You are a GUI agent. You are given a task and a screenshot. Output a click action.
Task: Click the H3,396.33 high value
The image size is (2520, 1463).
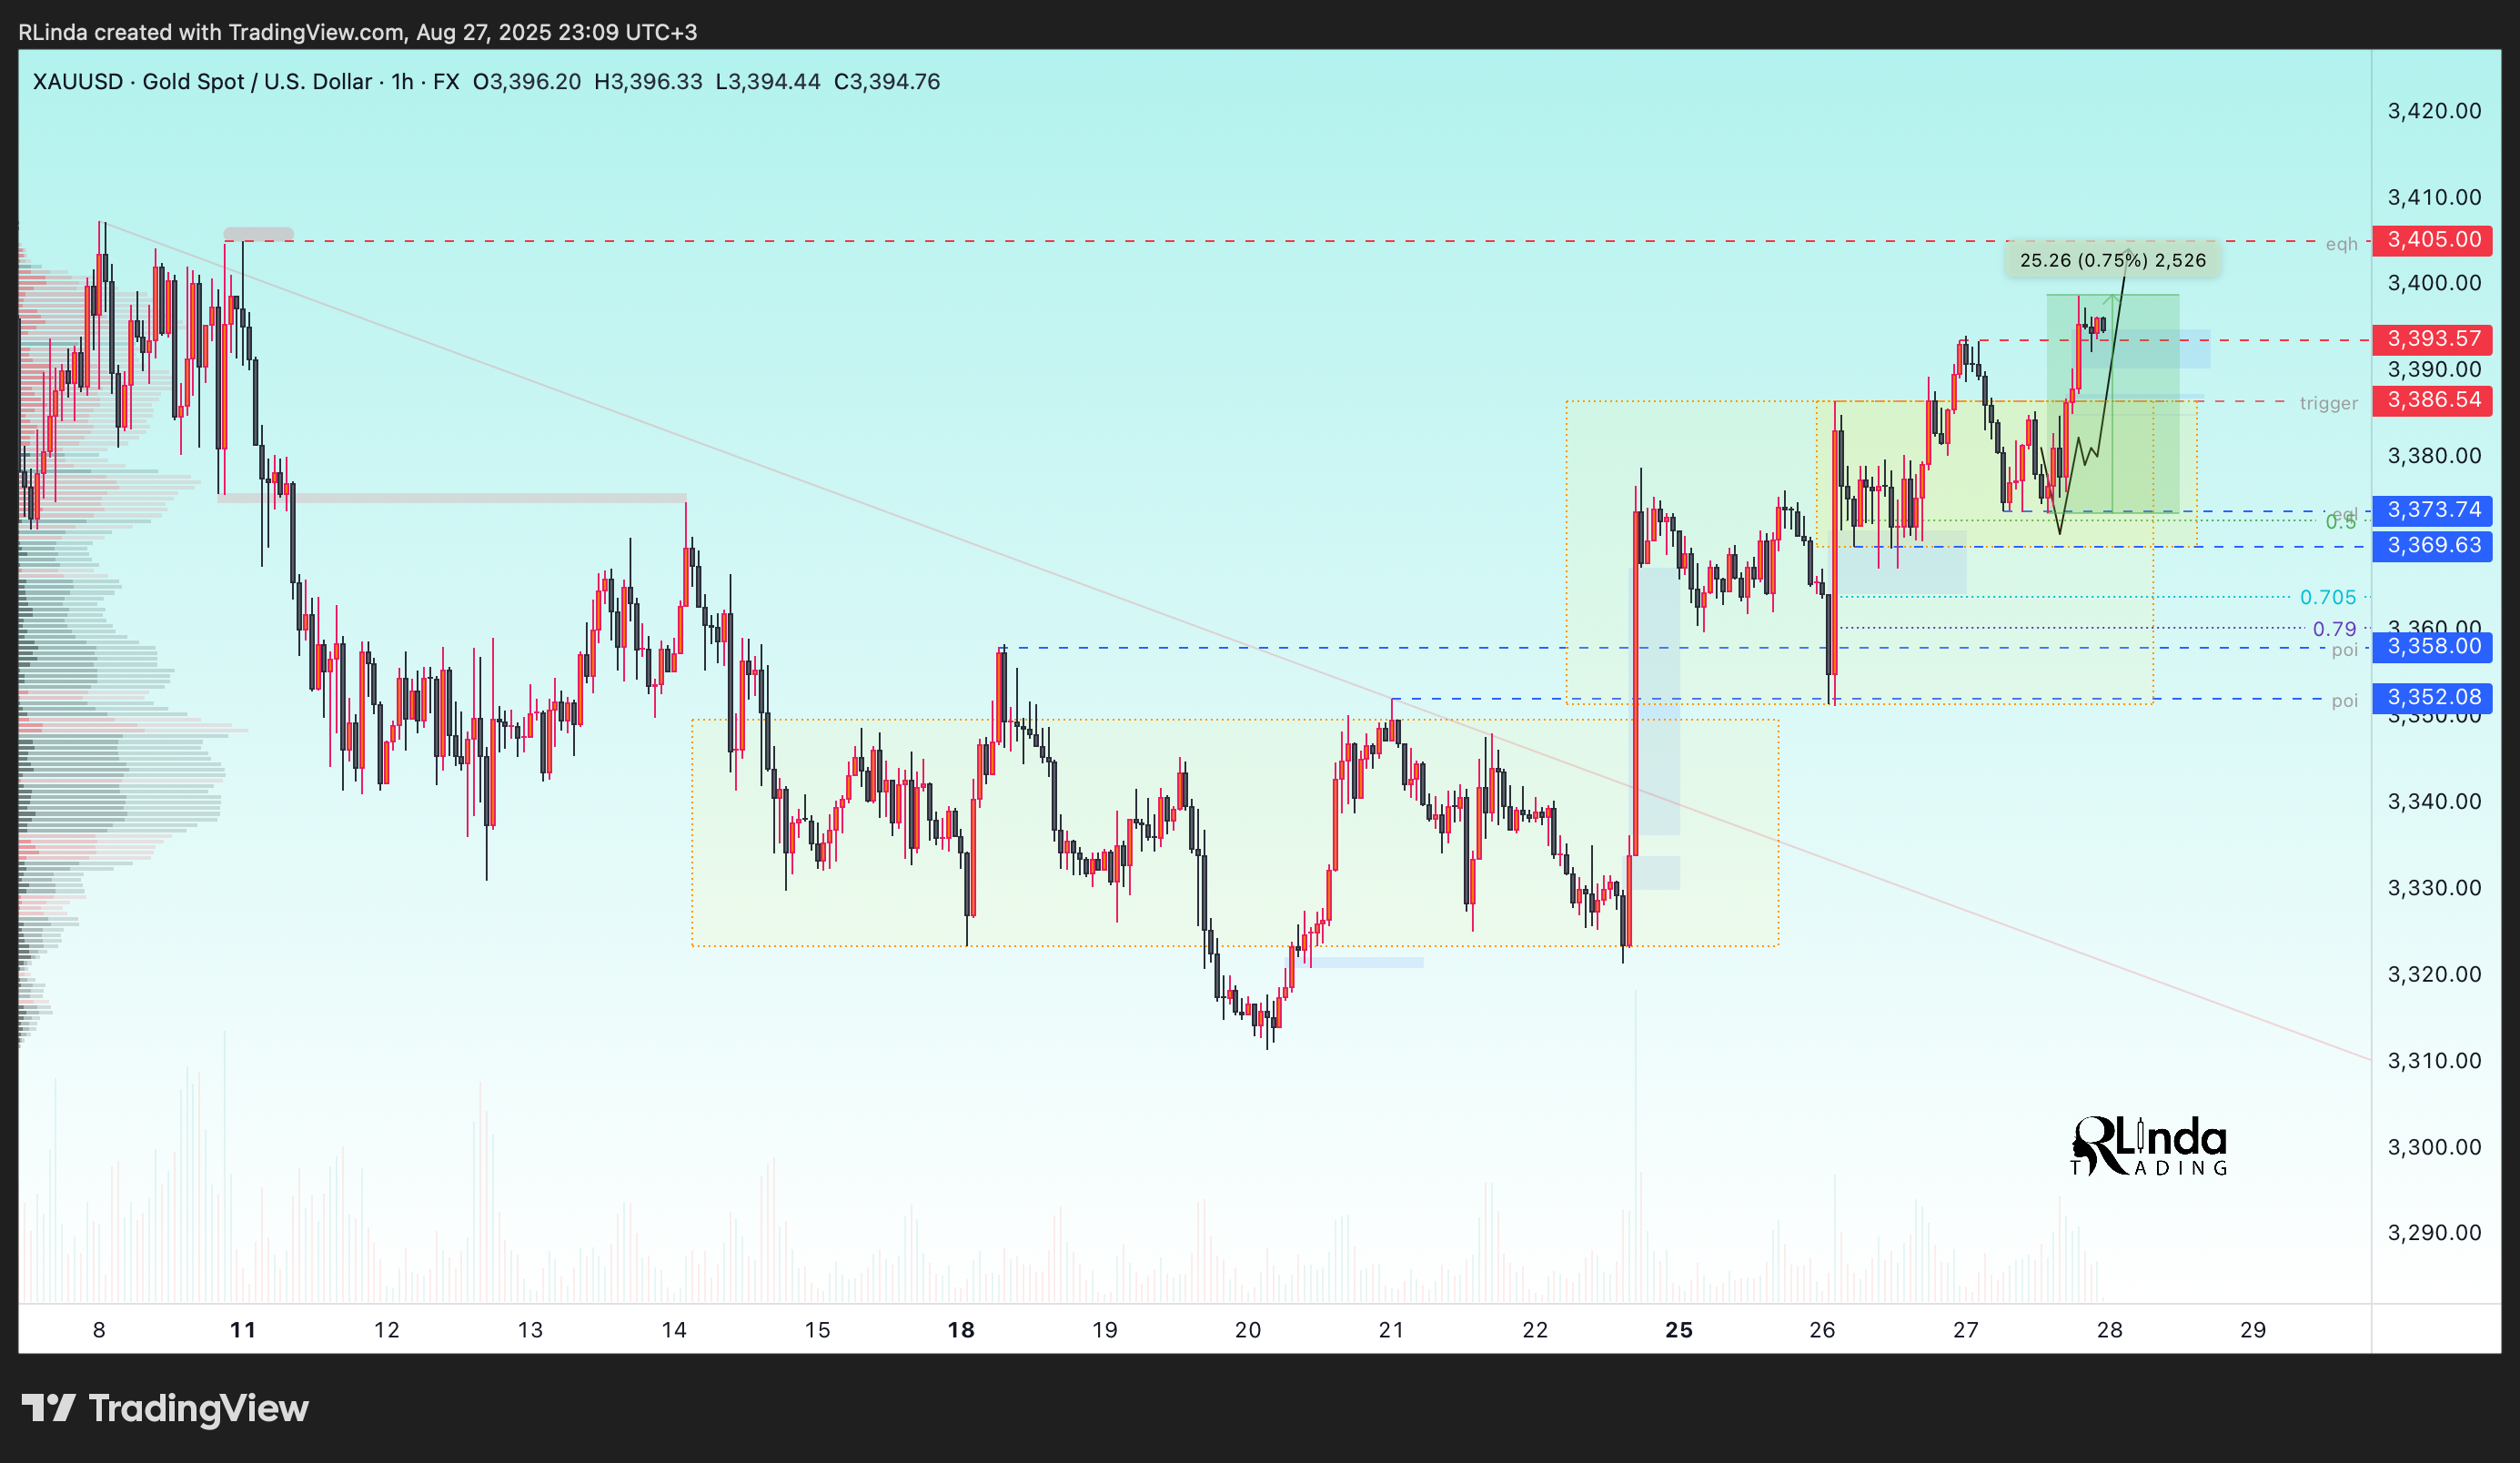648,82
